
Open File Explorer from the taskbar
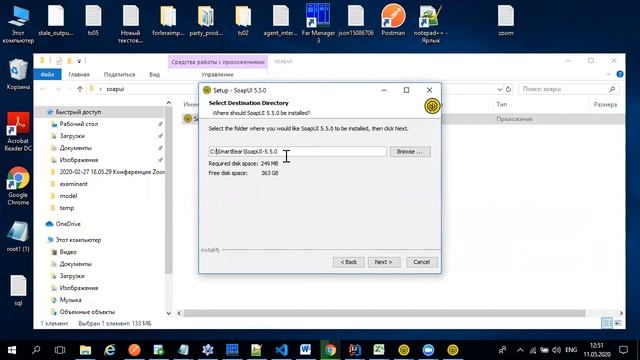(x=85, y=350)
